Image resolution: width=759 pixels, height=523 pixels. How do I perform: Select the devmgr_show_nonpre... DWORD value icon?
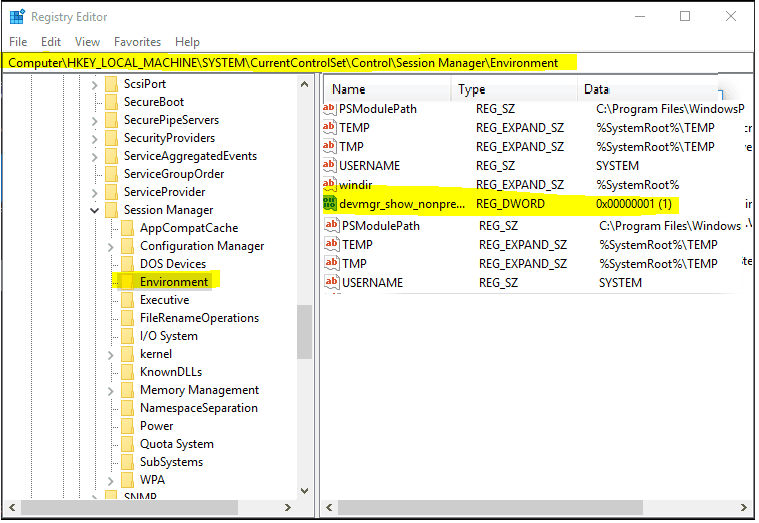[x=330, y=204]
